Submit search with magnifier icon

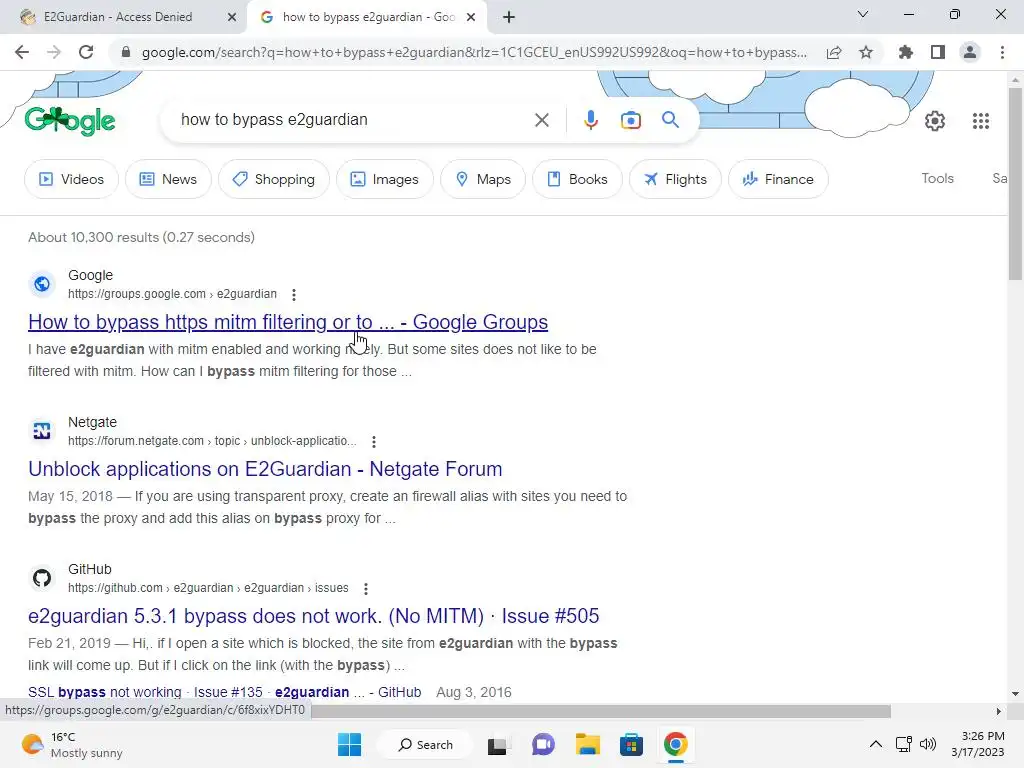671,120
